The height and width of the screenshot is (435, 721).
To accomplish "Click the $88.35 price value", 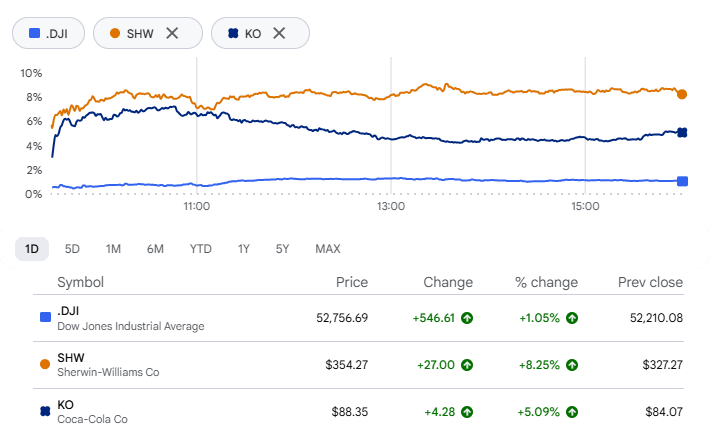I will [350, 412].
